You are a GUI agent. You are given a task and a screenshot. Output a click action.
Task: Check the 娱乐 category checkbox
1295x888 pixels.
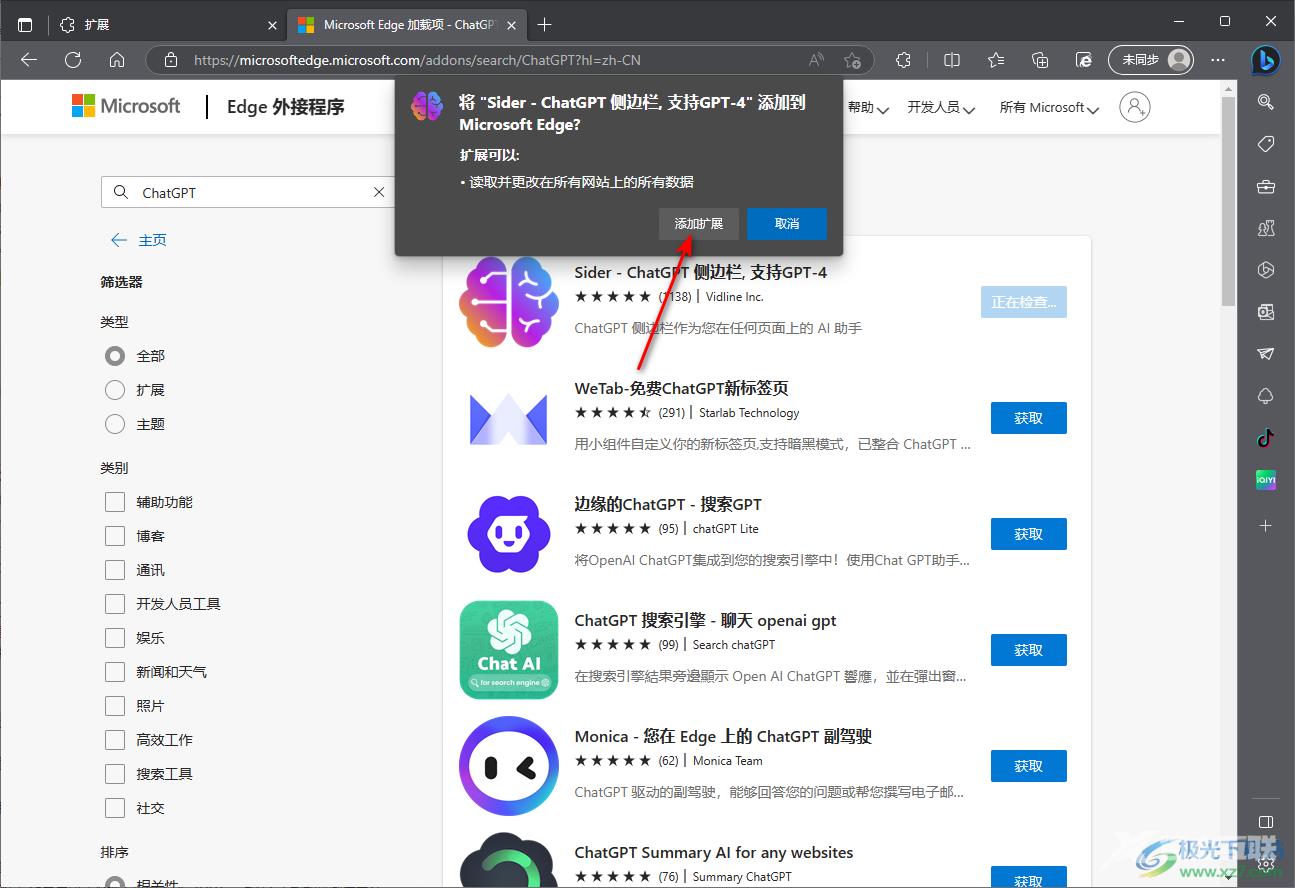[115, 638]
